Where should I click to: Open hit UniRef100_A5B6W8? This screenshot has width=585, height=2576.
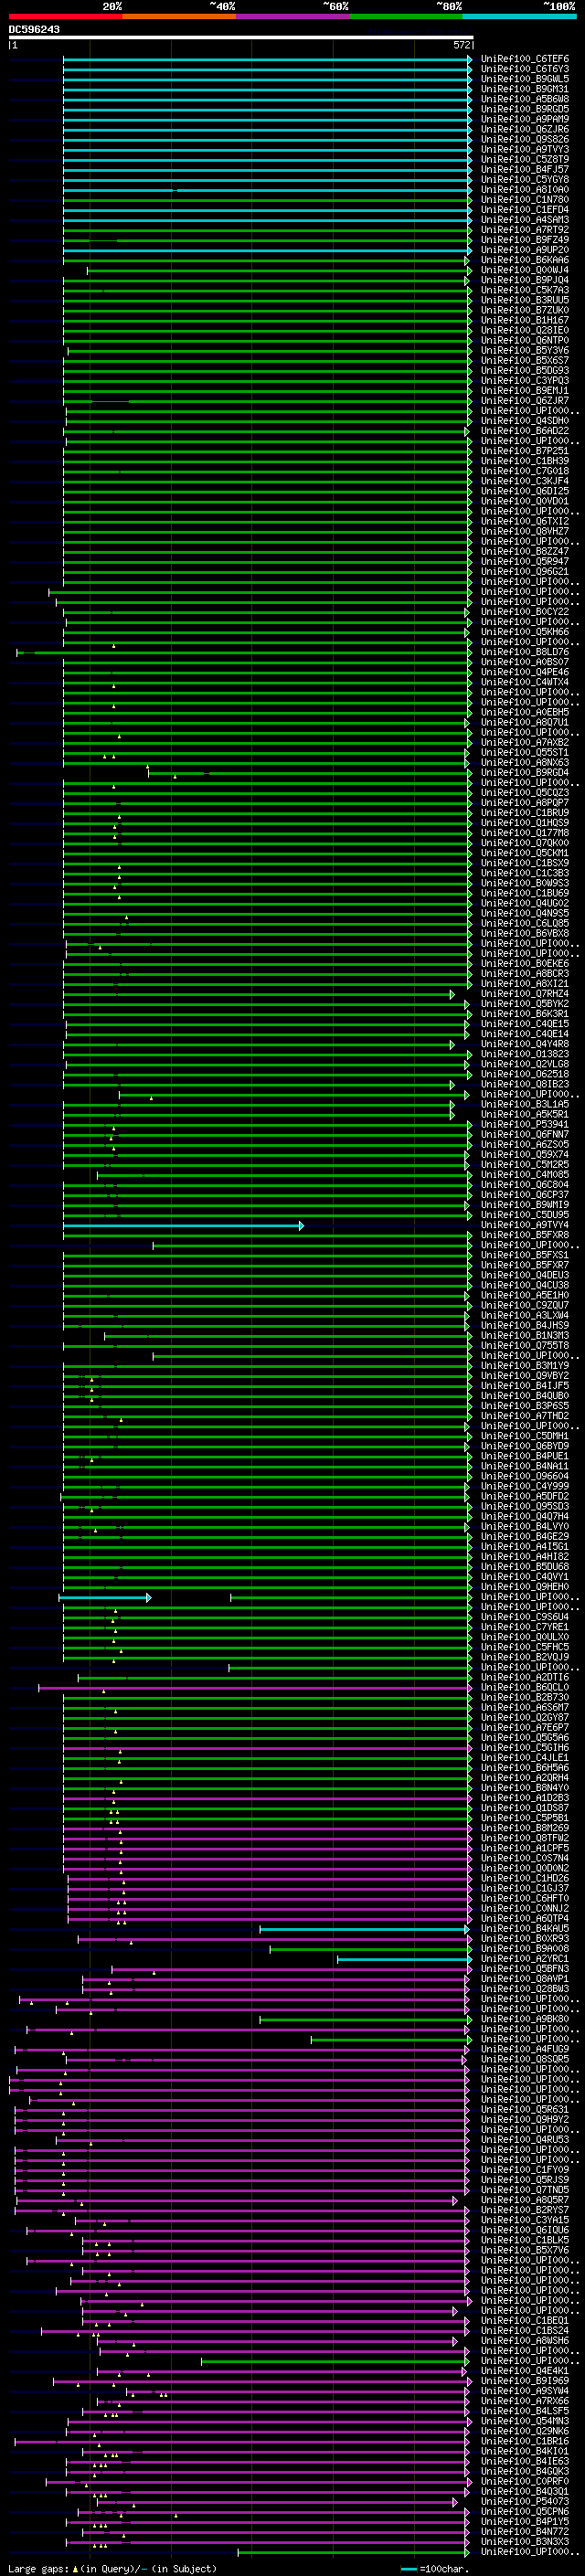(524, 99)
